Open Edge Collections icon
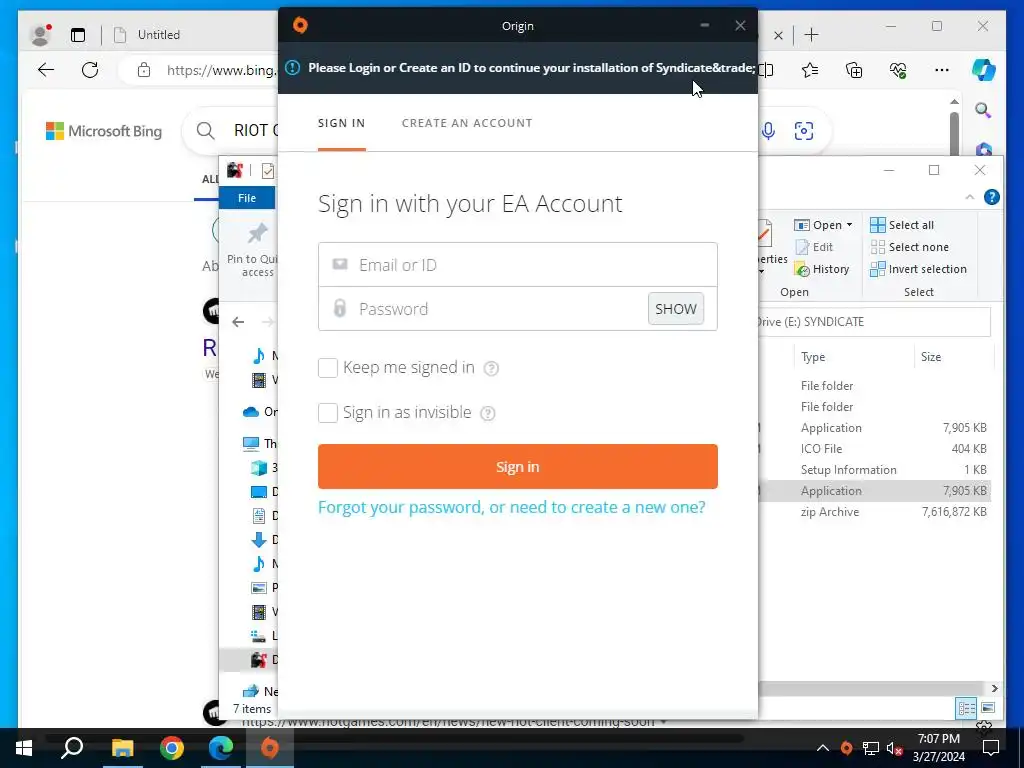1024x768 pixels. [854, 70]
